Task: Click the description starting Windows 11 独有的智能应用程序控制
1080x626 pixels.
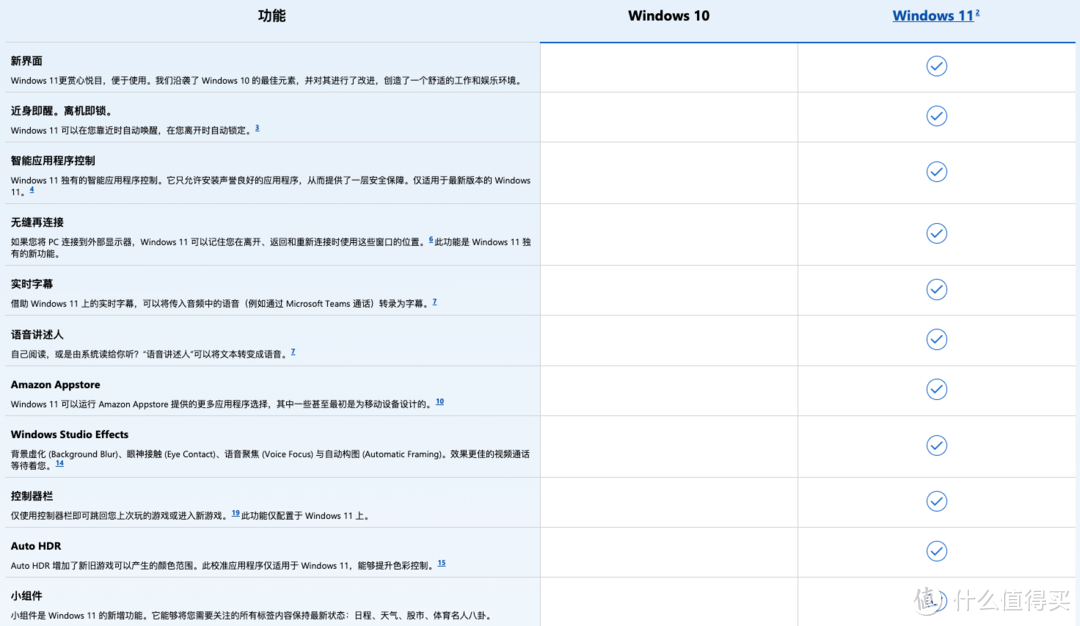Action: point(271,186)
